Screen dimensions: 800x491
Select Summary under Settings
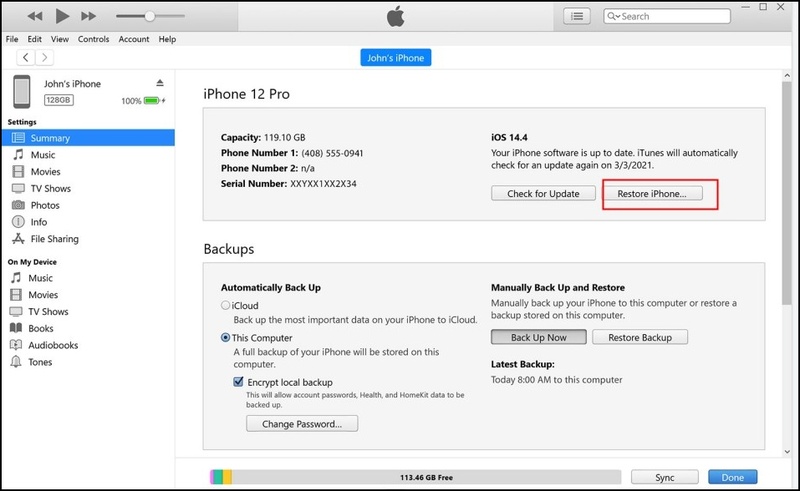88,138
